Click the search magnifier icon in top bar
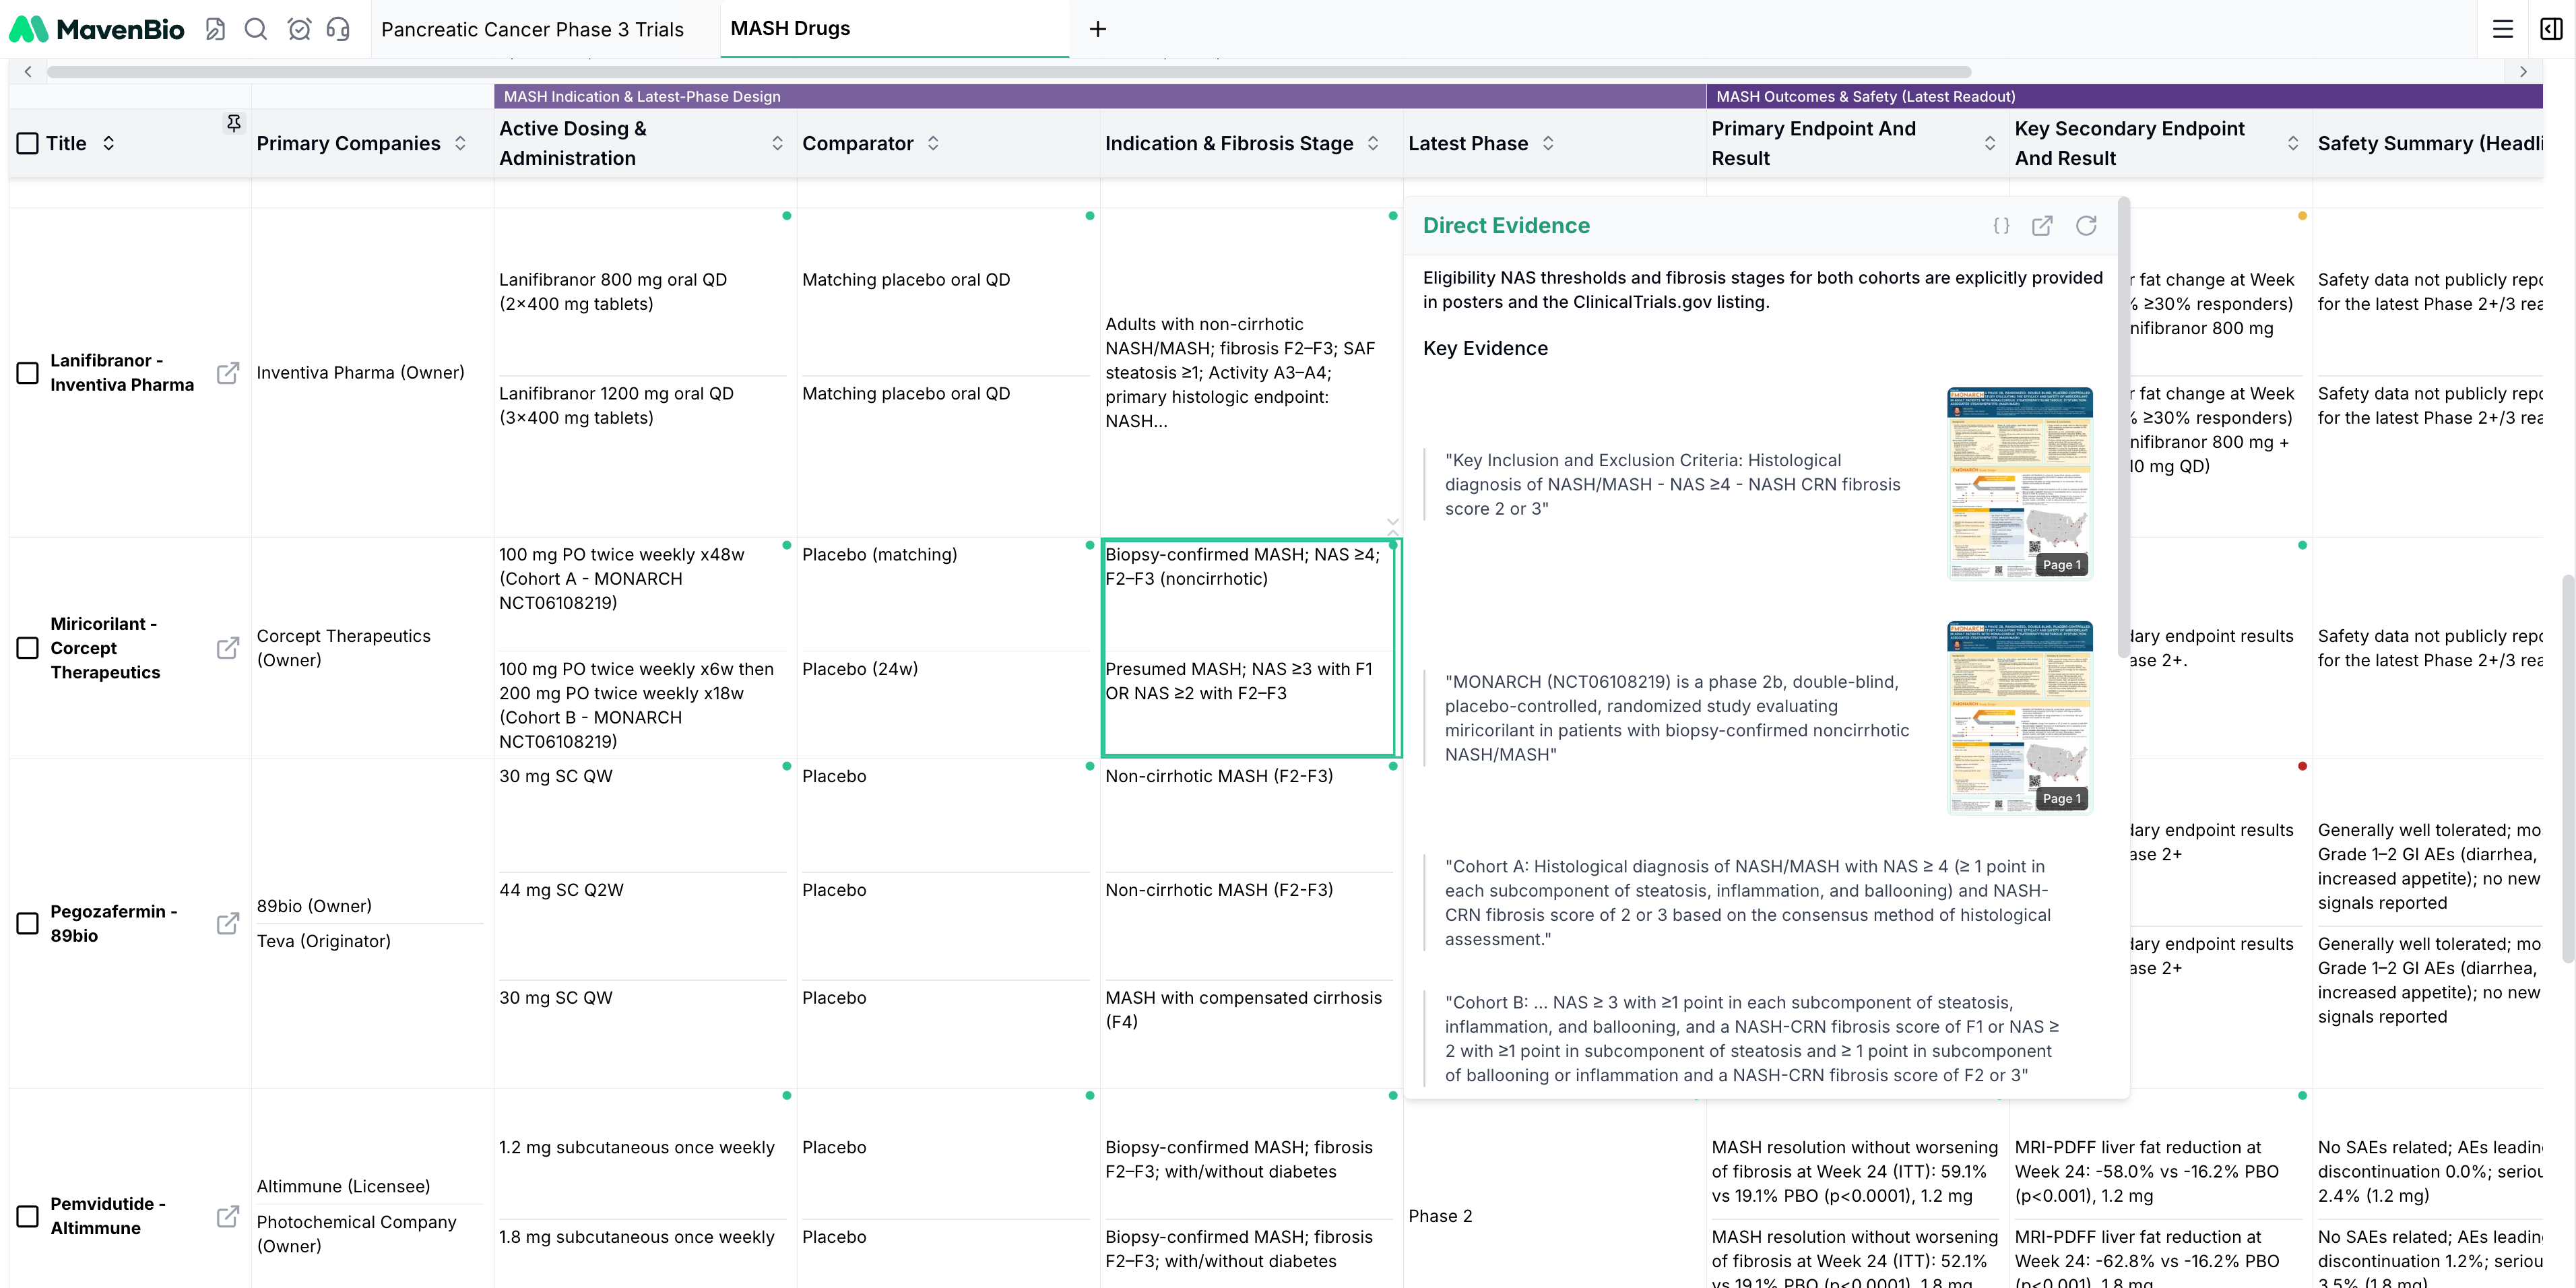Screen dimensions: 2576x1288 pyautogui.click(x=256, y=29)
